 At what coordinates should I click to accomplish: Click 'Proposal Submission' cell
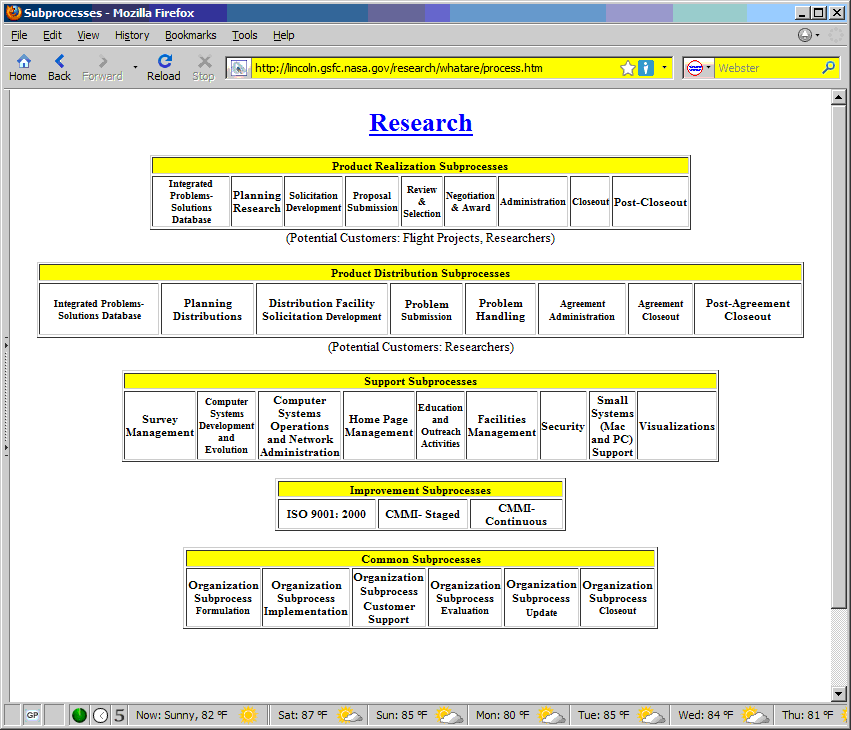tap(372, 201)
